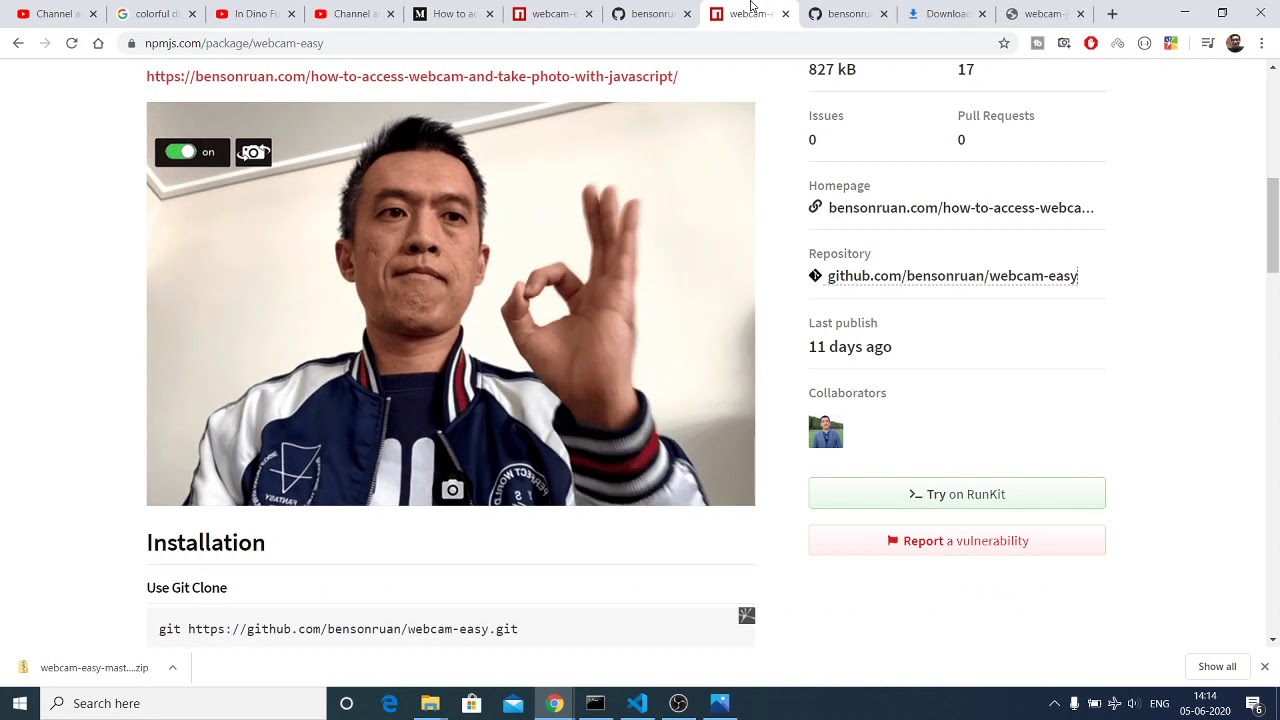Open a new browser tab
Image resolution: width=1280 pixels, height=720 pixels.
[x=1112, y=14]
